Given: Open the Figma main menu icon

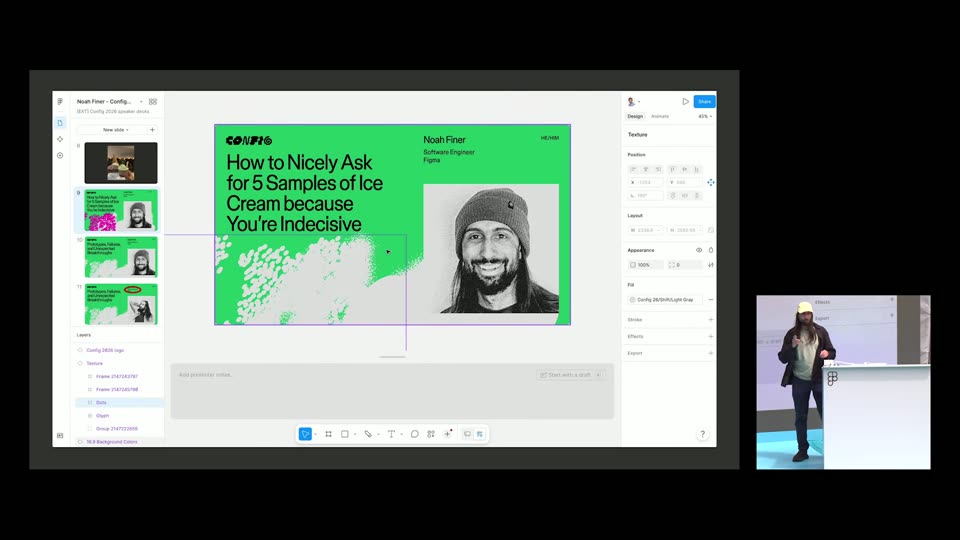Looking at the screenshot, I should click(60, 102).
